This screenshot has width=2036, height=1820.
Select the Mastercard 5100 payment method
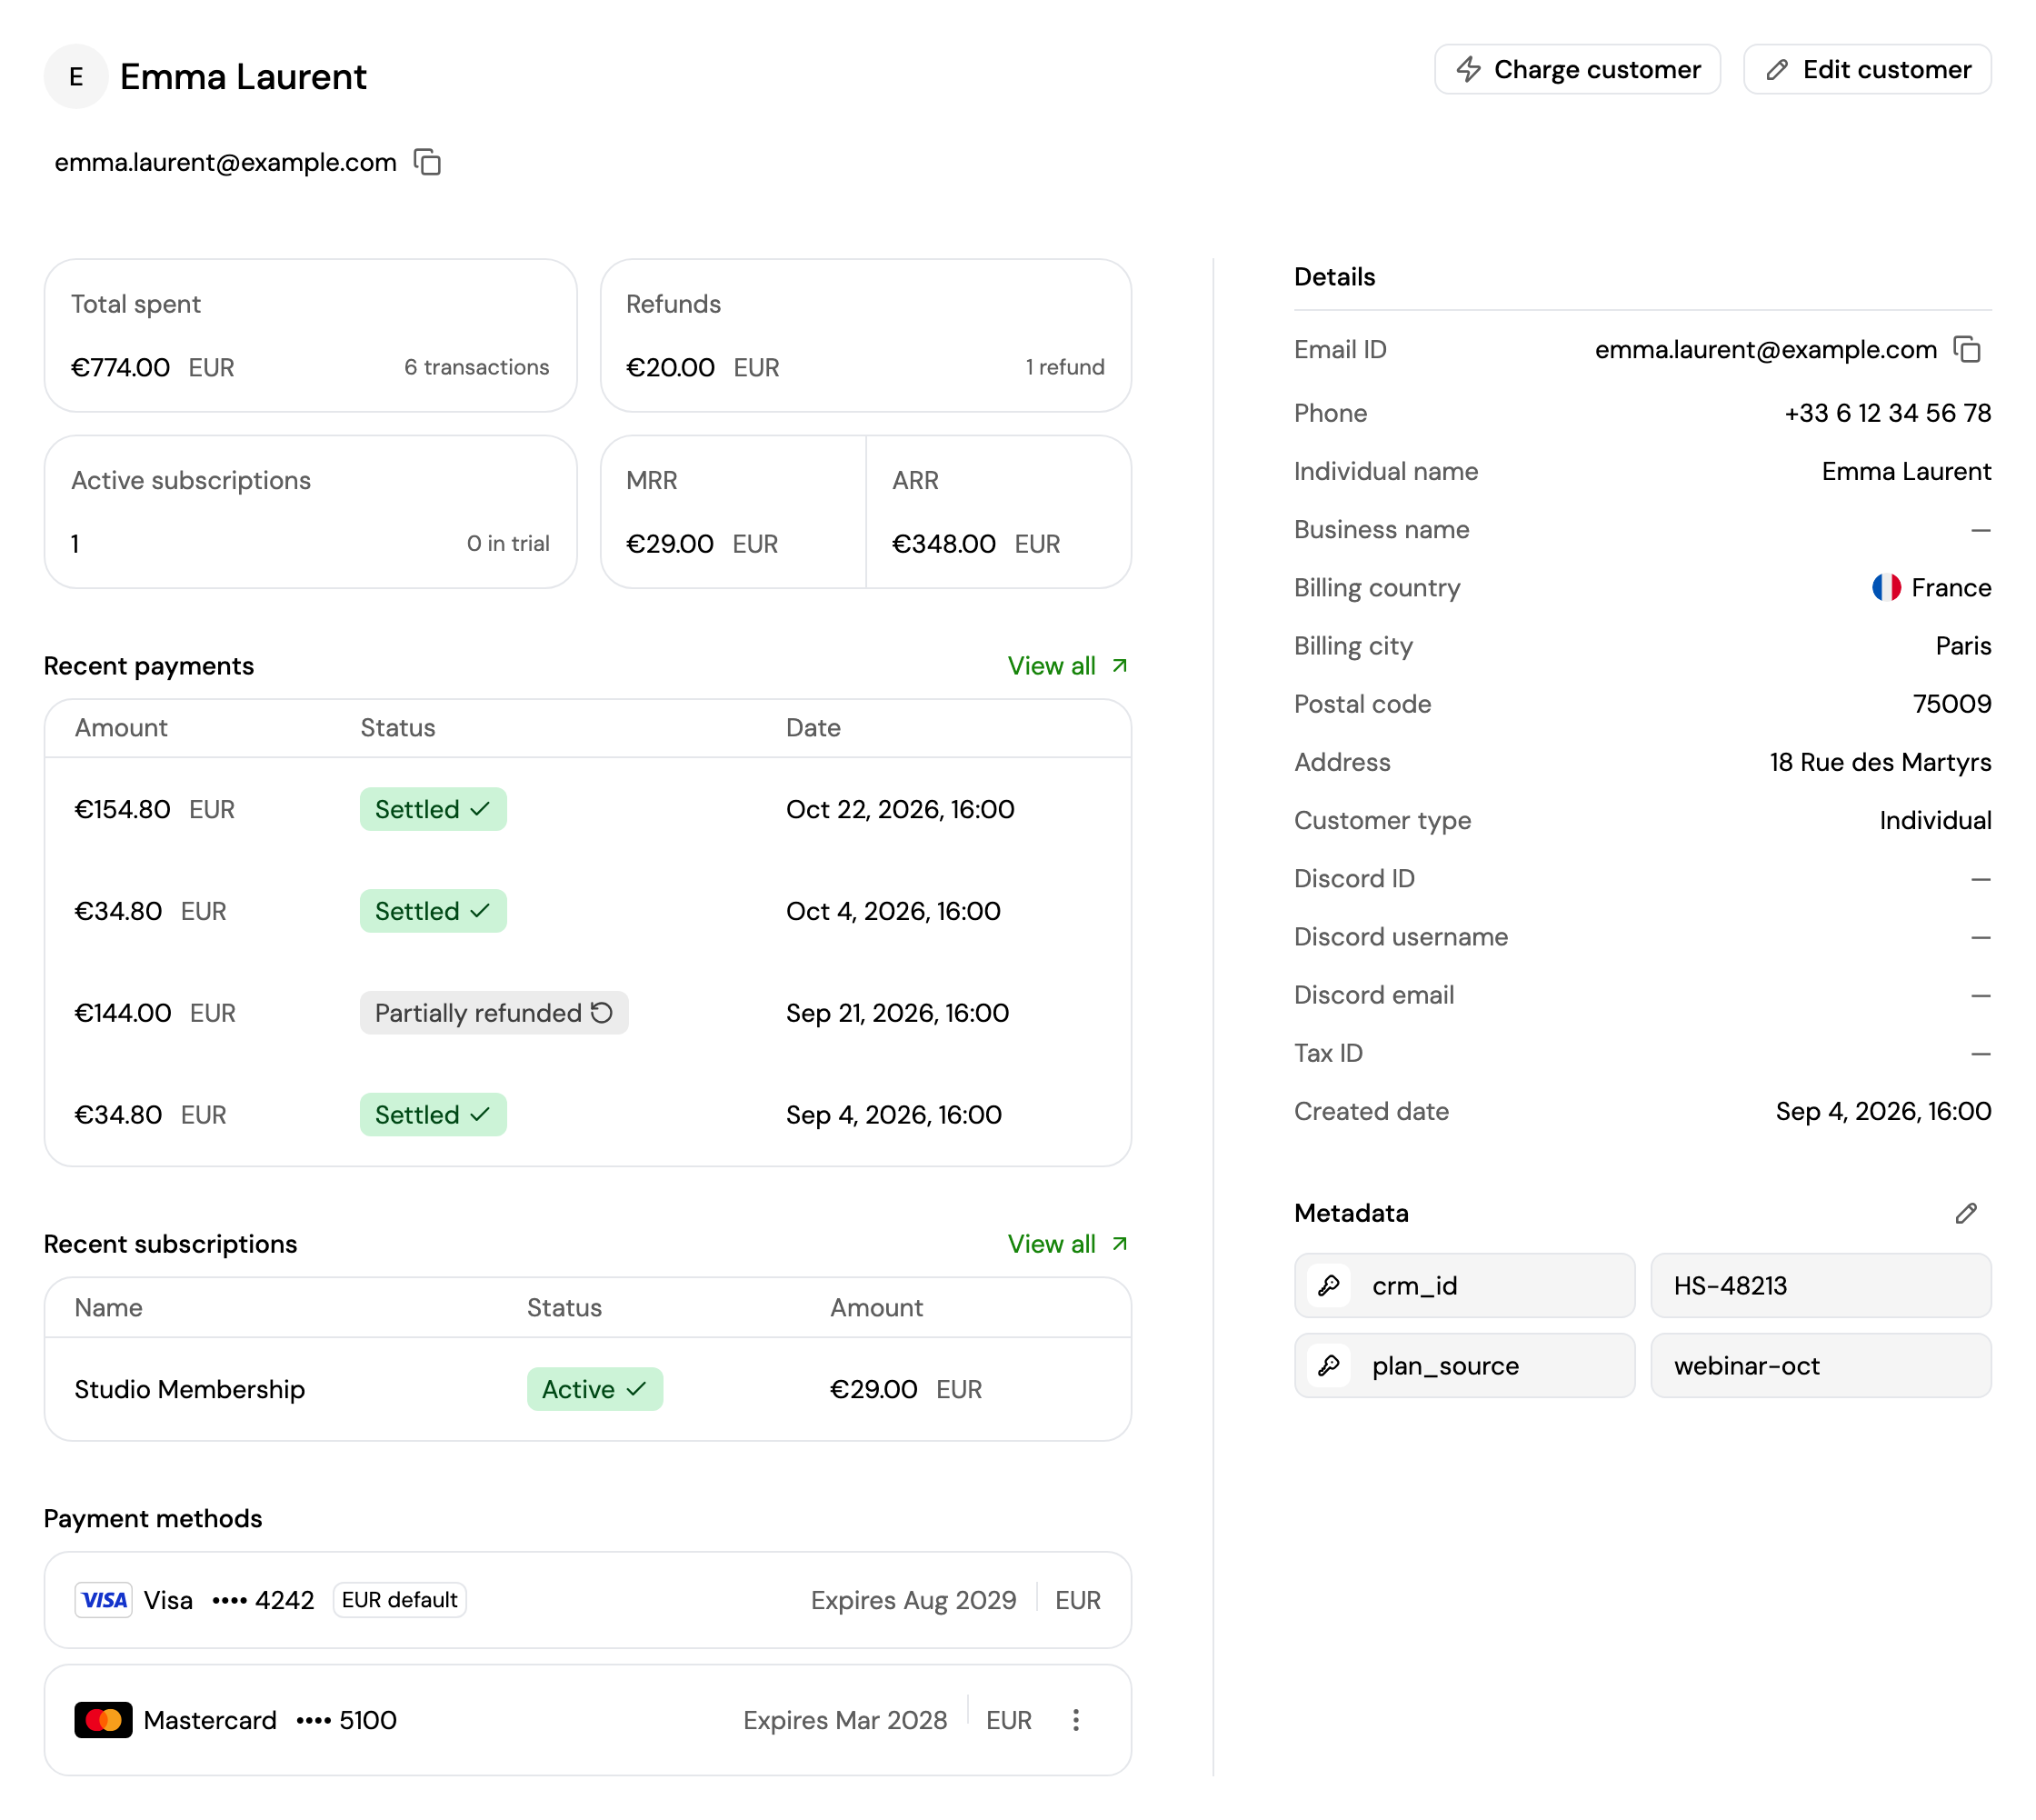coord(588,1720)
